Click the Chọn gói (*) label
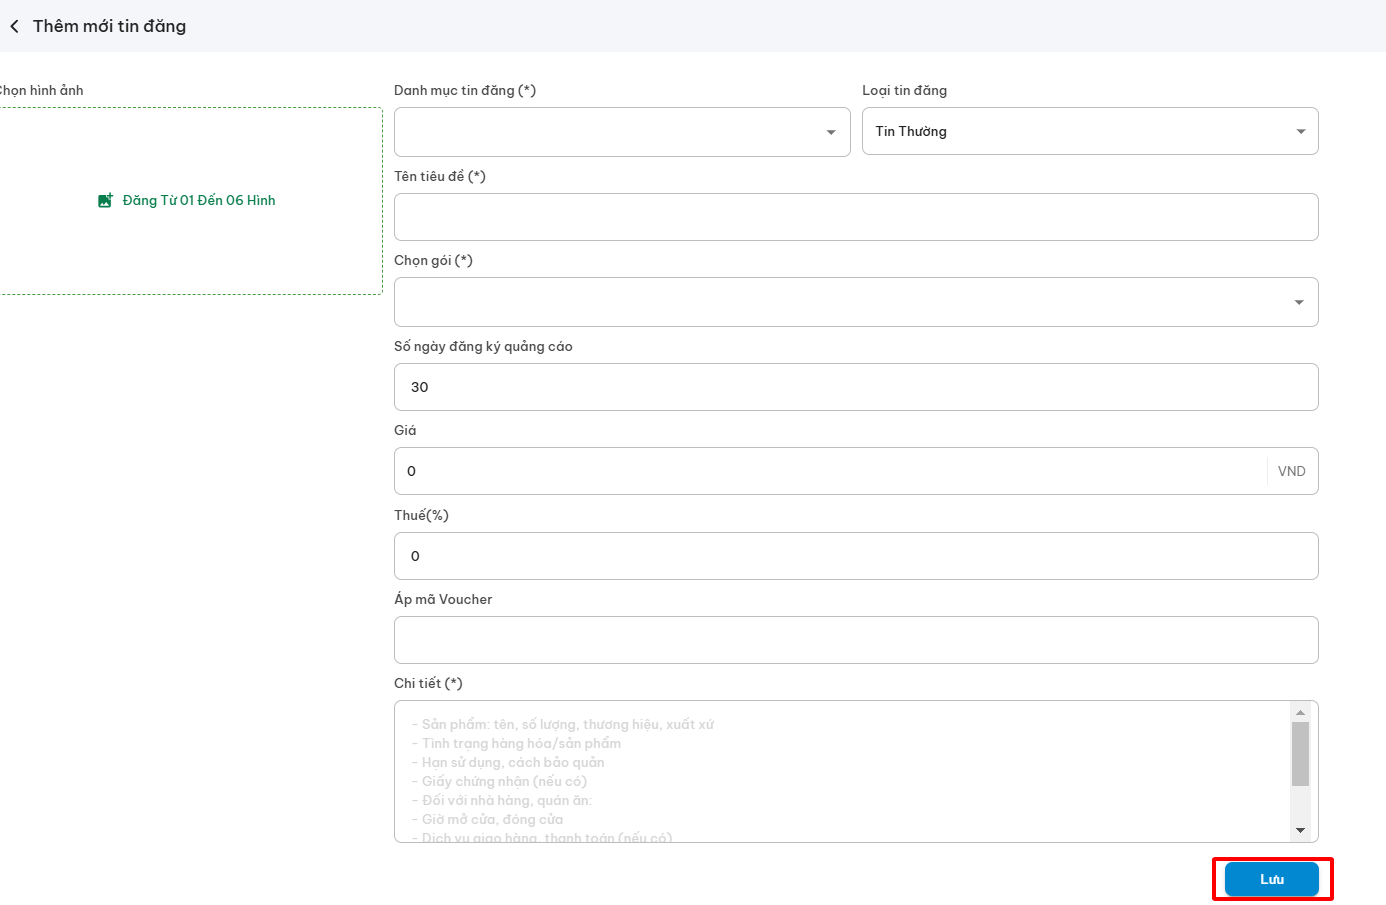Screen dimensions: 1386x905 [x=433, y=260]
